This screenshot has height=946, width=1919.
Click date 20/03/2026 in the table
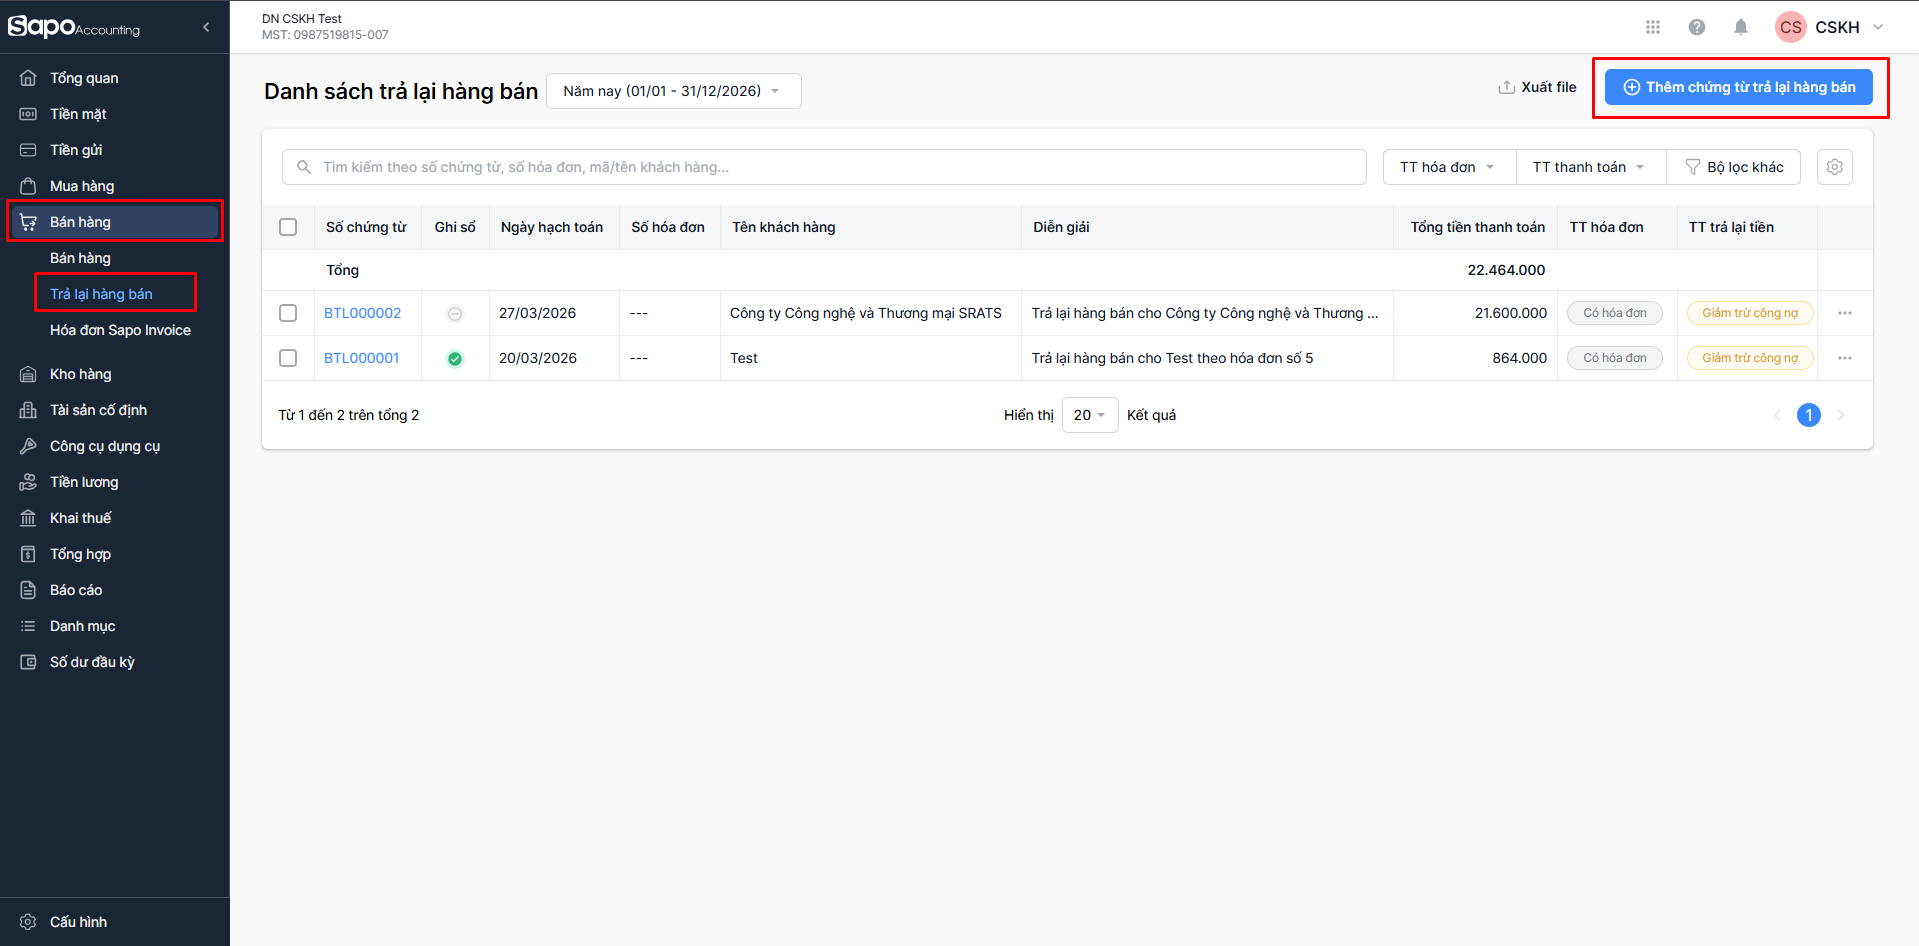point(538,358)
